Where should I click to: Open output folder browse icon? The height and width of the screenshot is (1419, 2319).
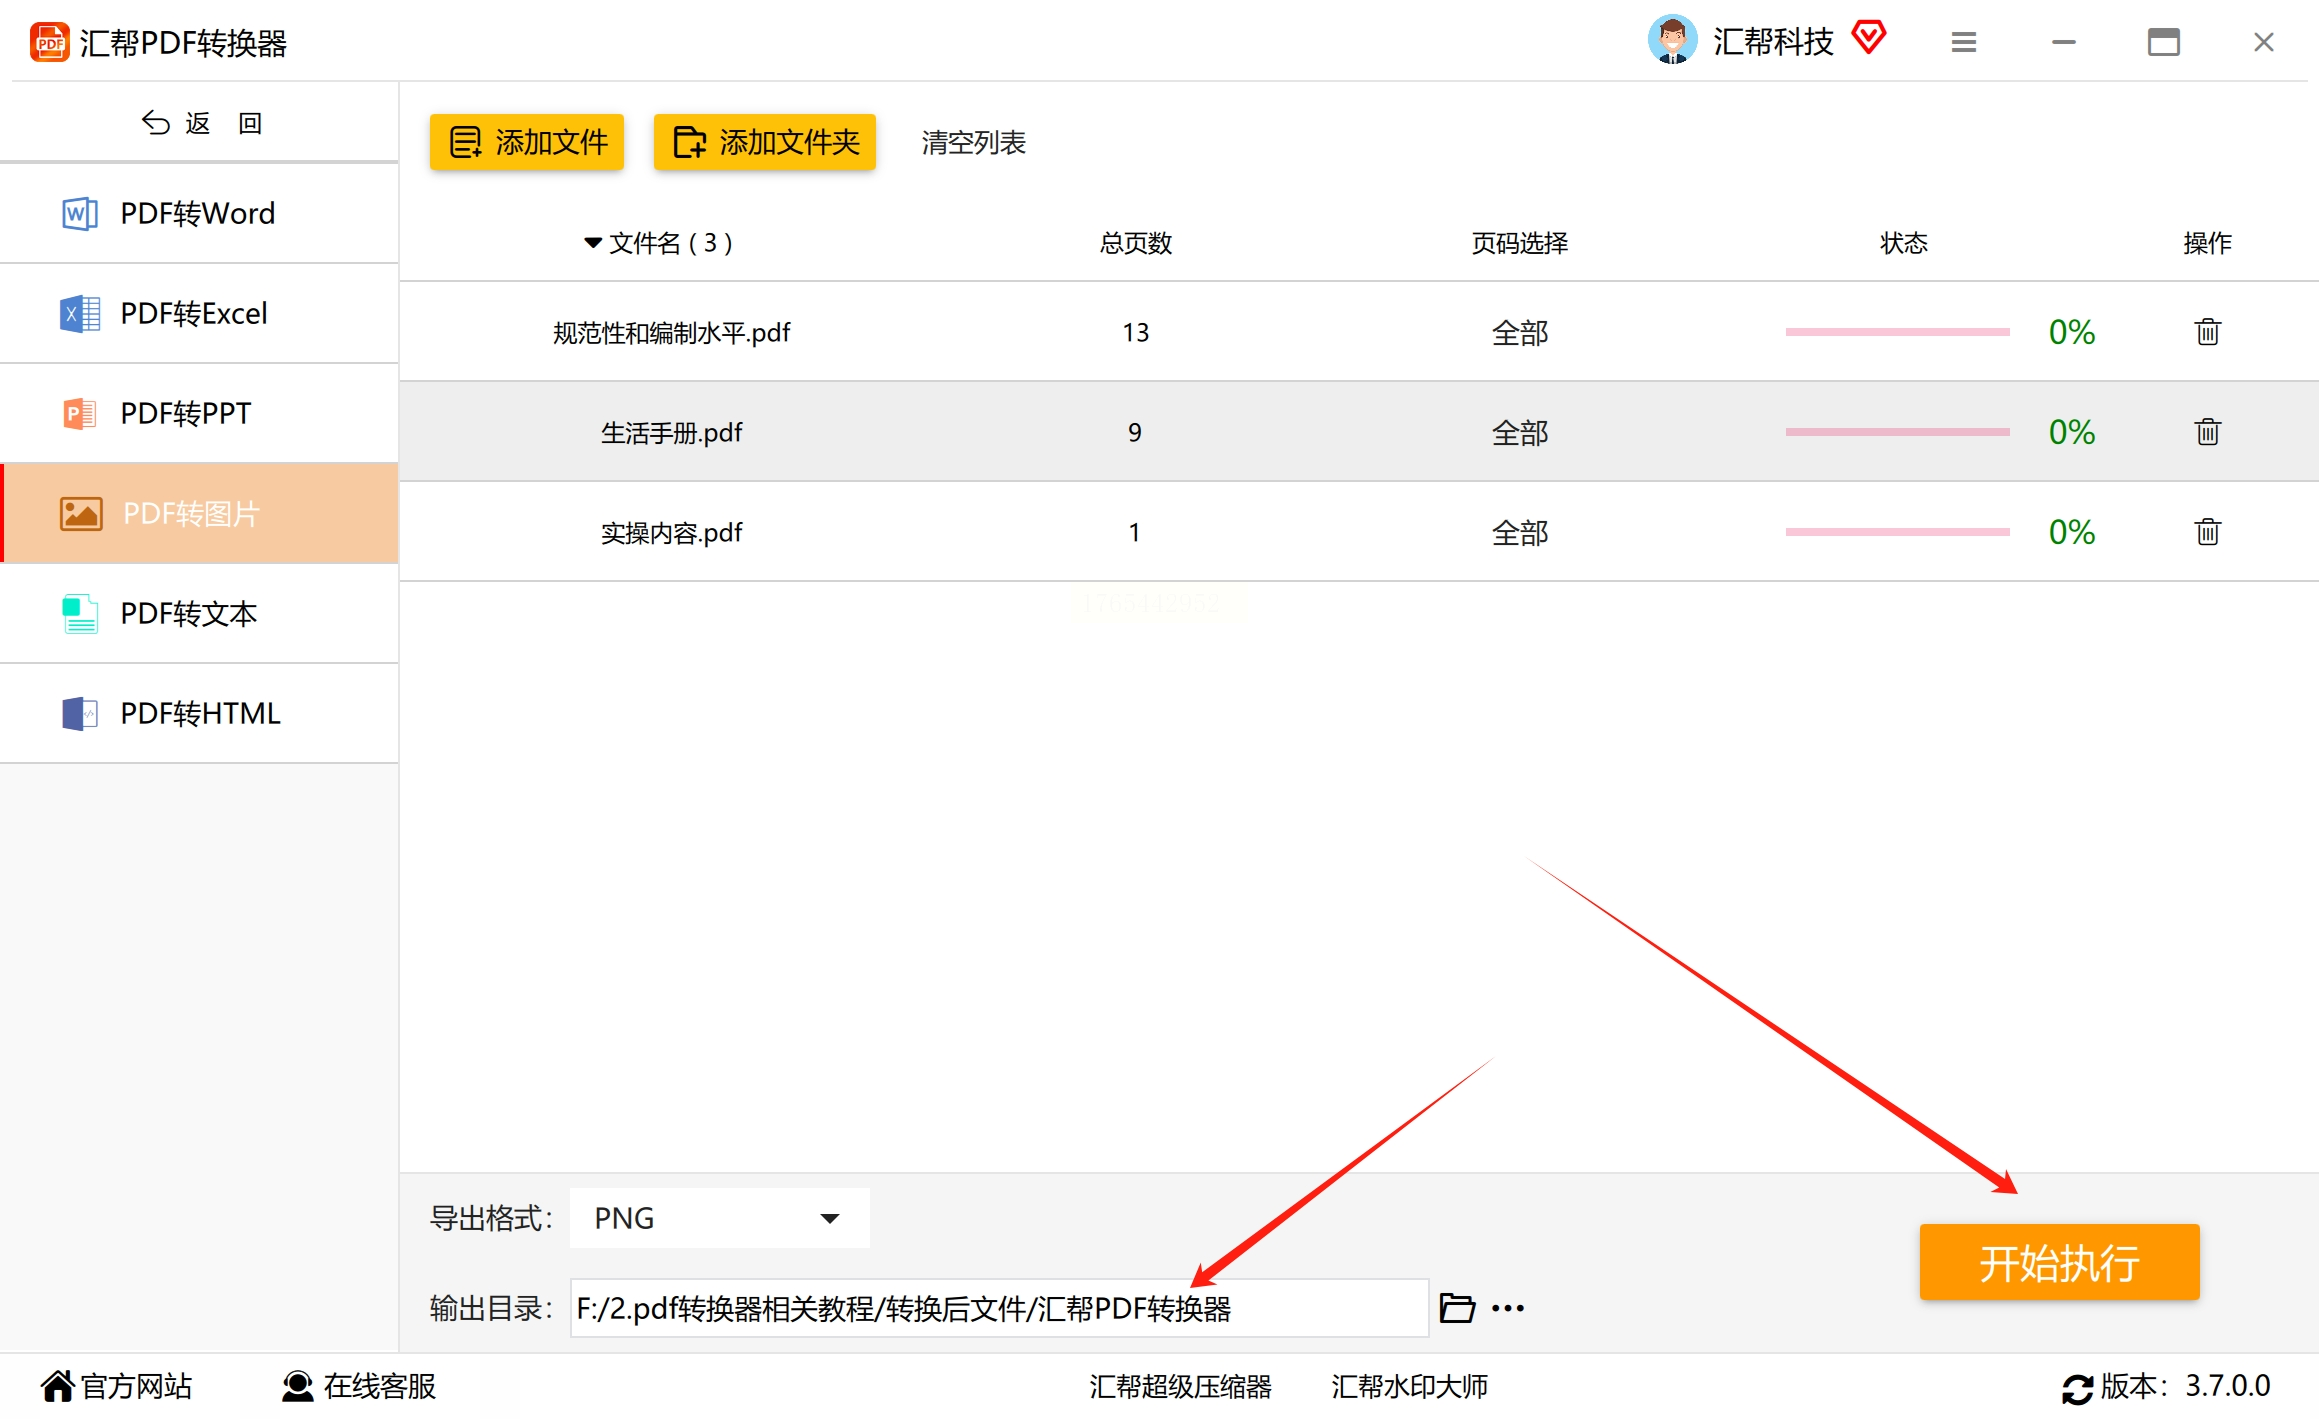pos(1456,1307)
